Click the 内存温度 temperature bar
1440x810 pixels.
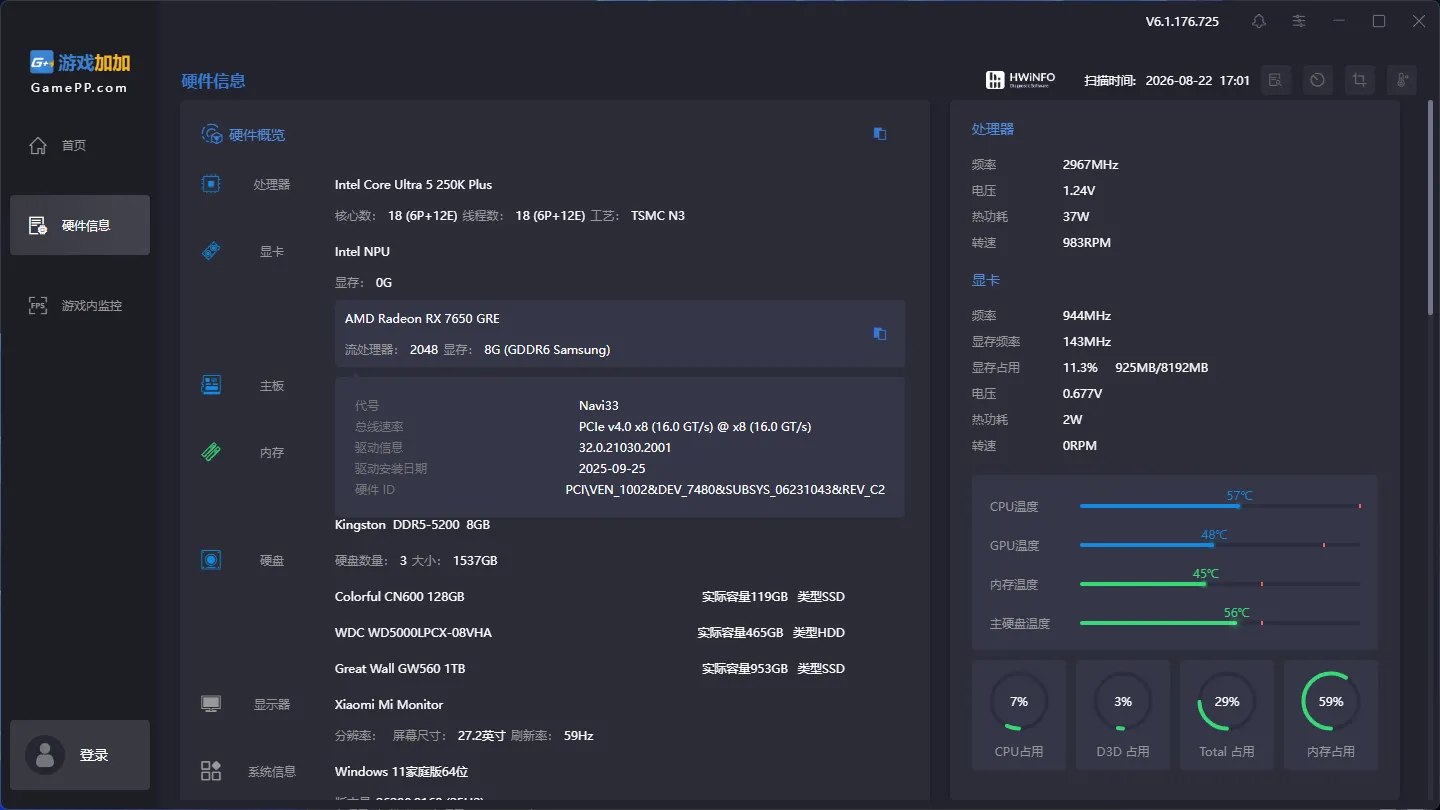click(x=1220, y=584)
